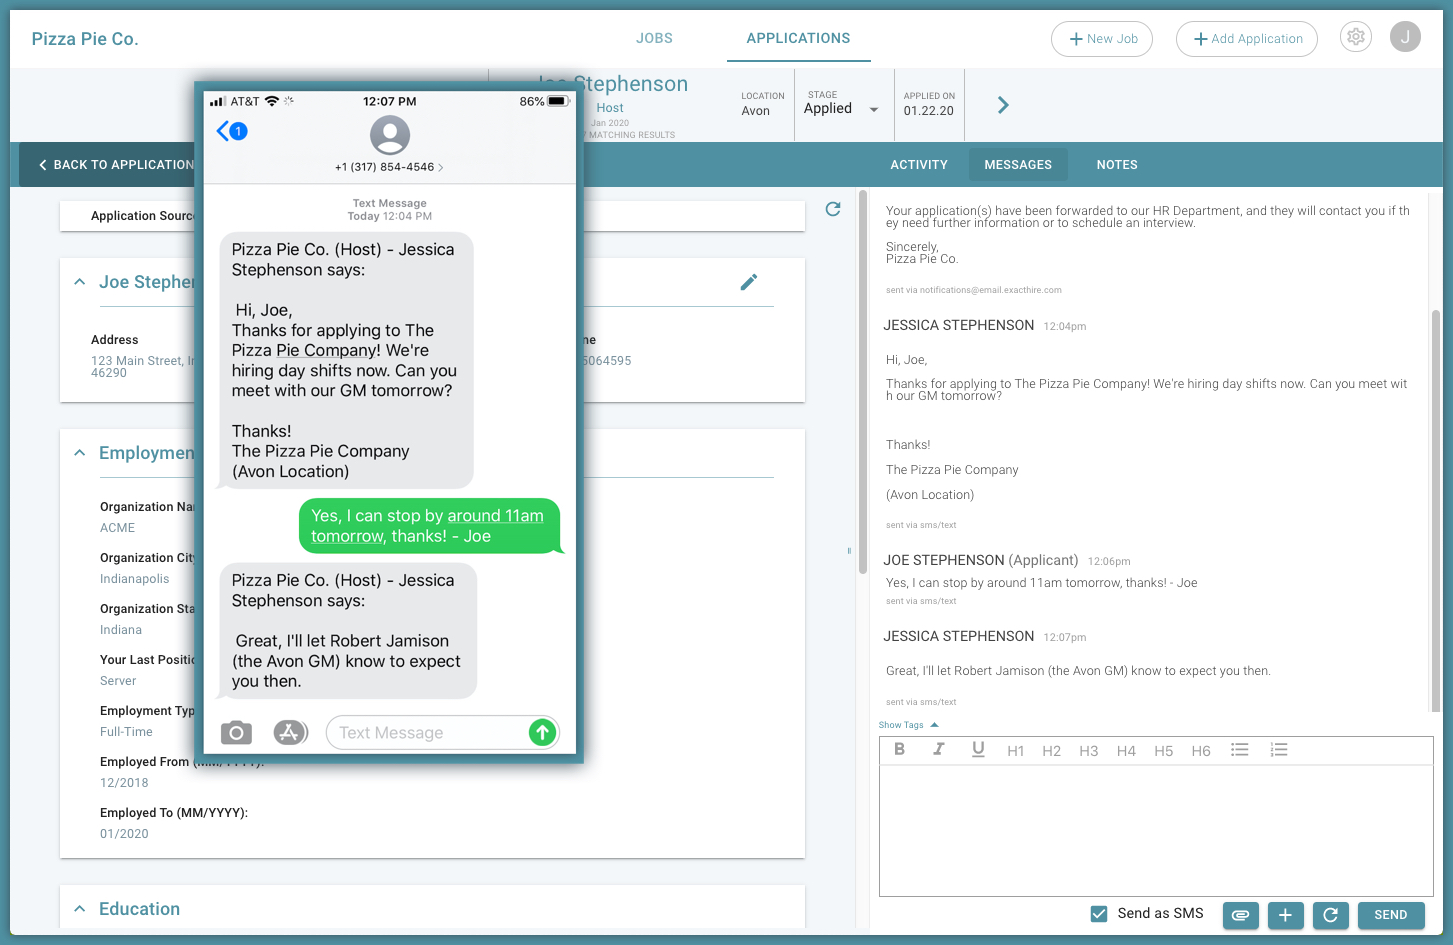The image size is (1453, 945).
Task: Edit Joe Stephenson's details with the pencil icon
Action: (748, 282)
